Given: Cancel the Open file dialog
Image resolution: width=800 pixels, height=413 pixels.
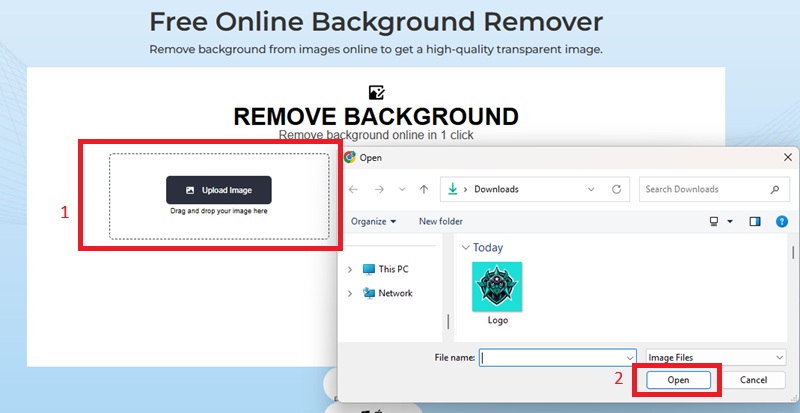Looking at the screenshot, I should click(x=753, y=380).
